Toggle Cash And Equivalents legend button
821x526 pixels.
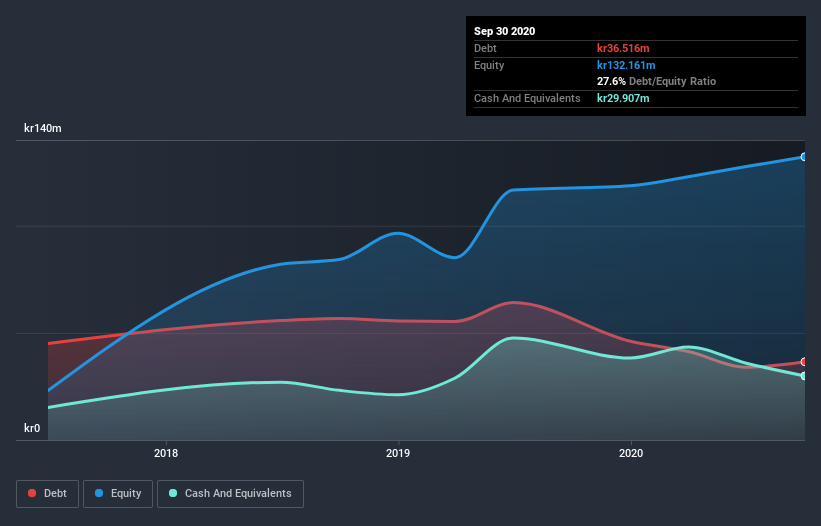pos(230,494)
